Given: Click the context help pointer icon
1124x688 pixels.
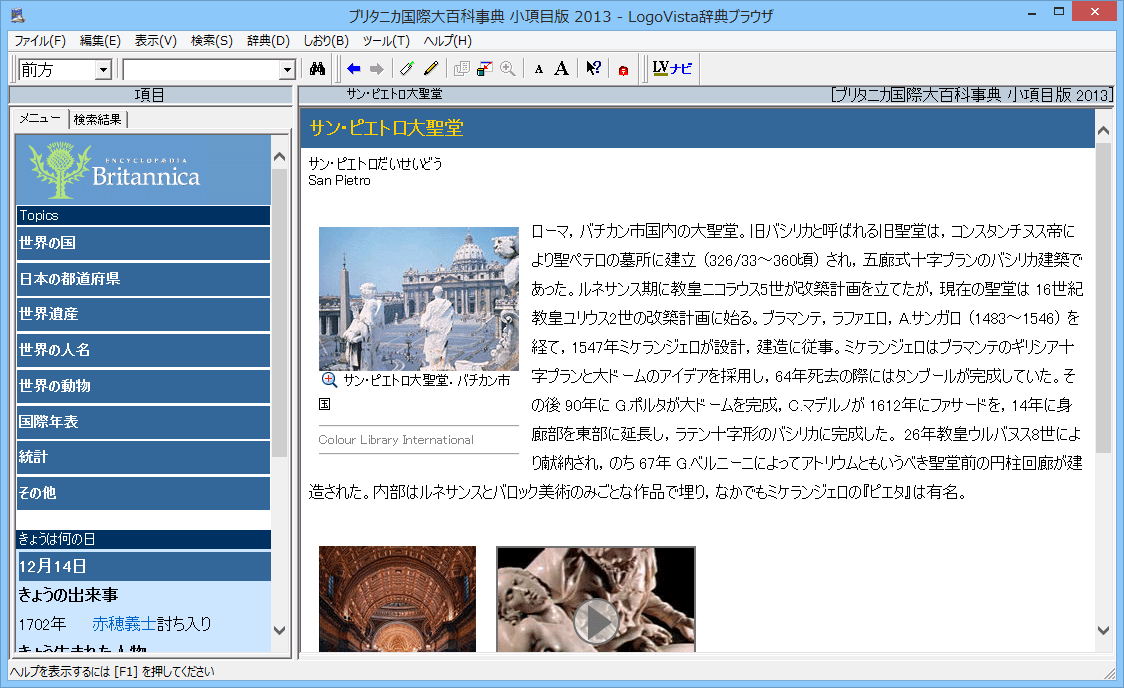Looking at the screenshot, I should click(x=593, y=69).
